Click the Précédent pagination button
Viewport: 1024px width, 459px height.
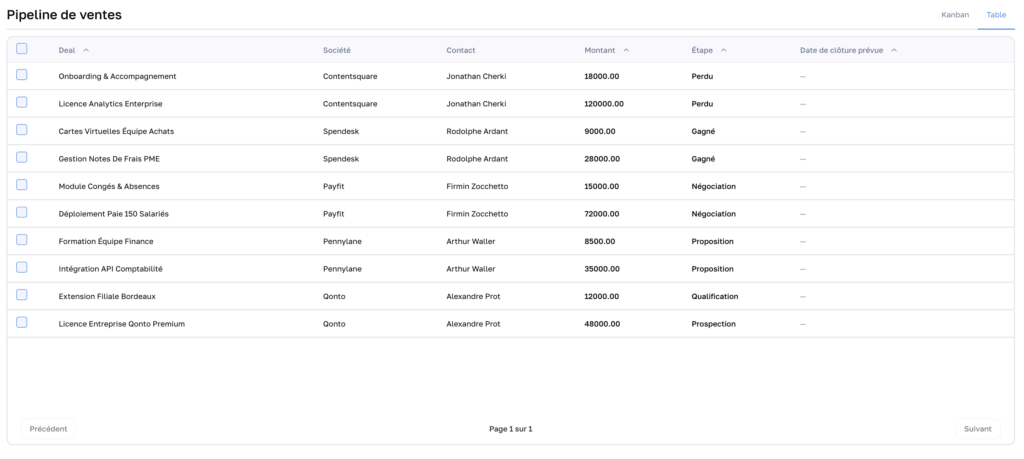pos(48,429)
